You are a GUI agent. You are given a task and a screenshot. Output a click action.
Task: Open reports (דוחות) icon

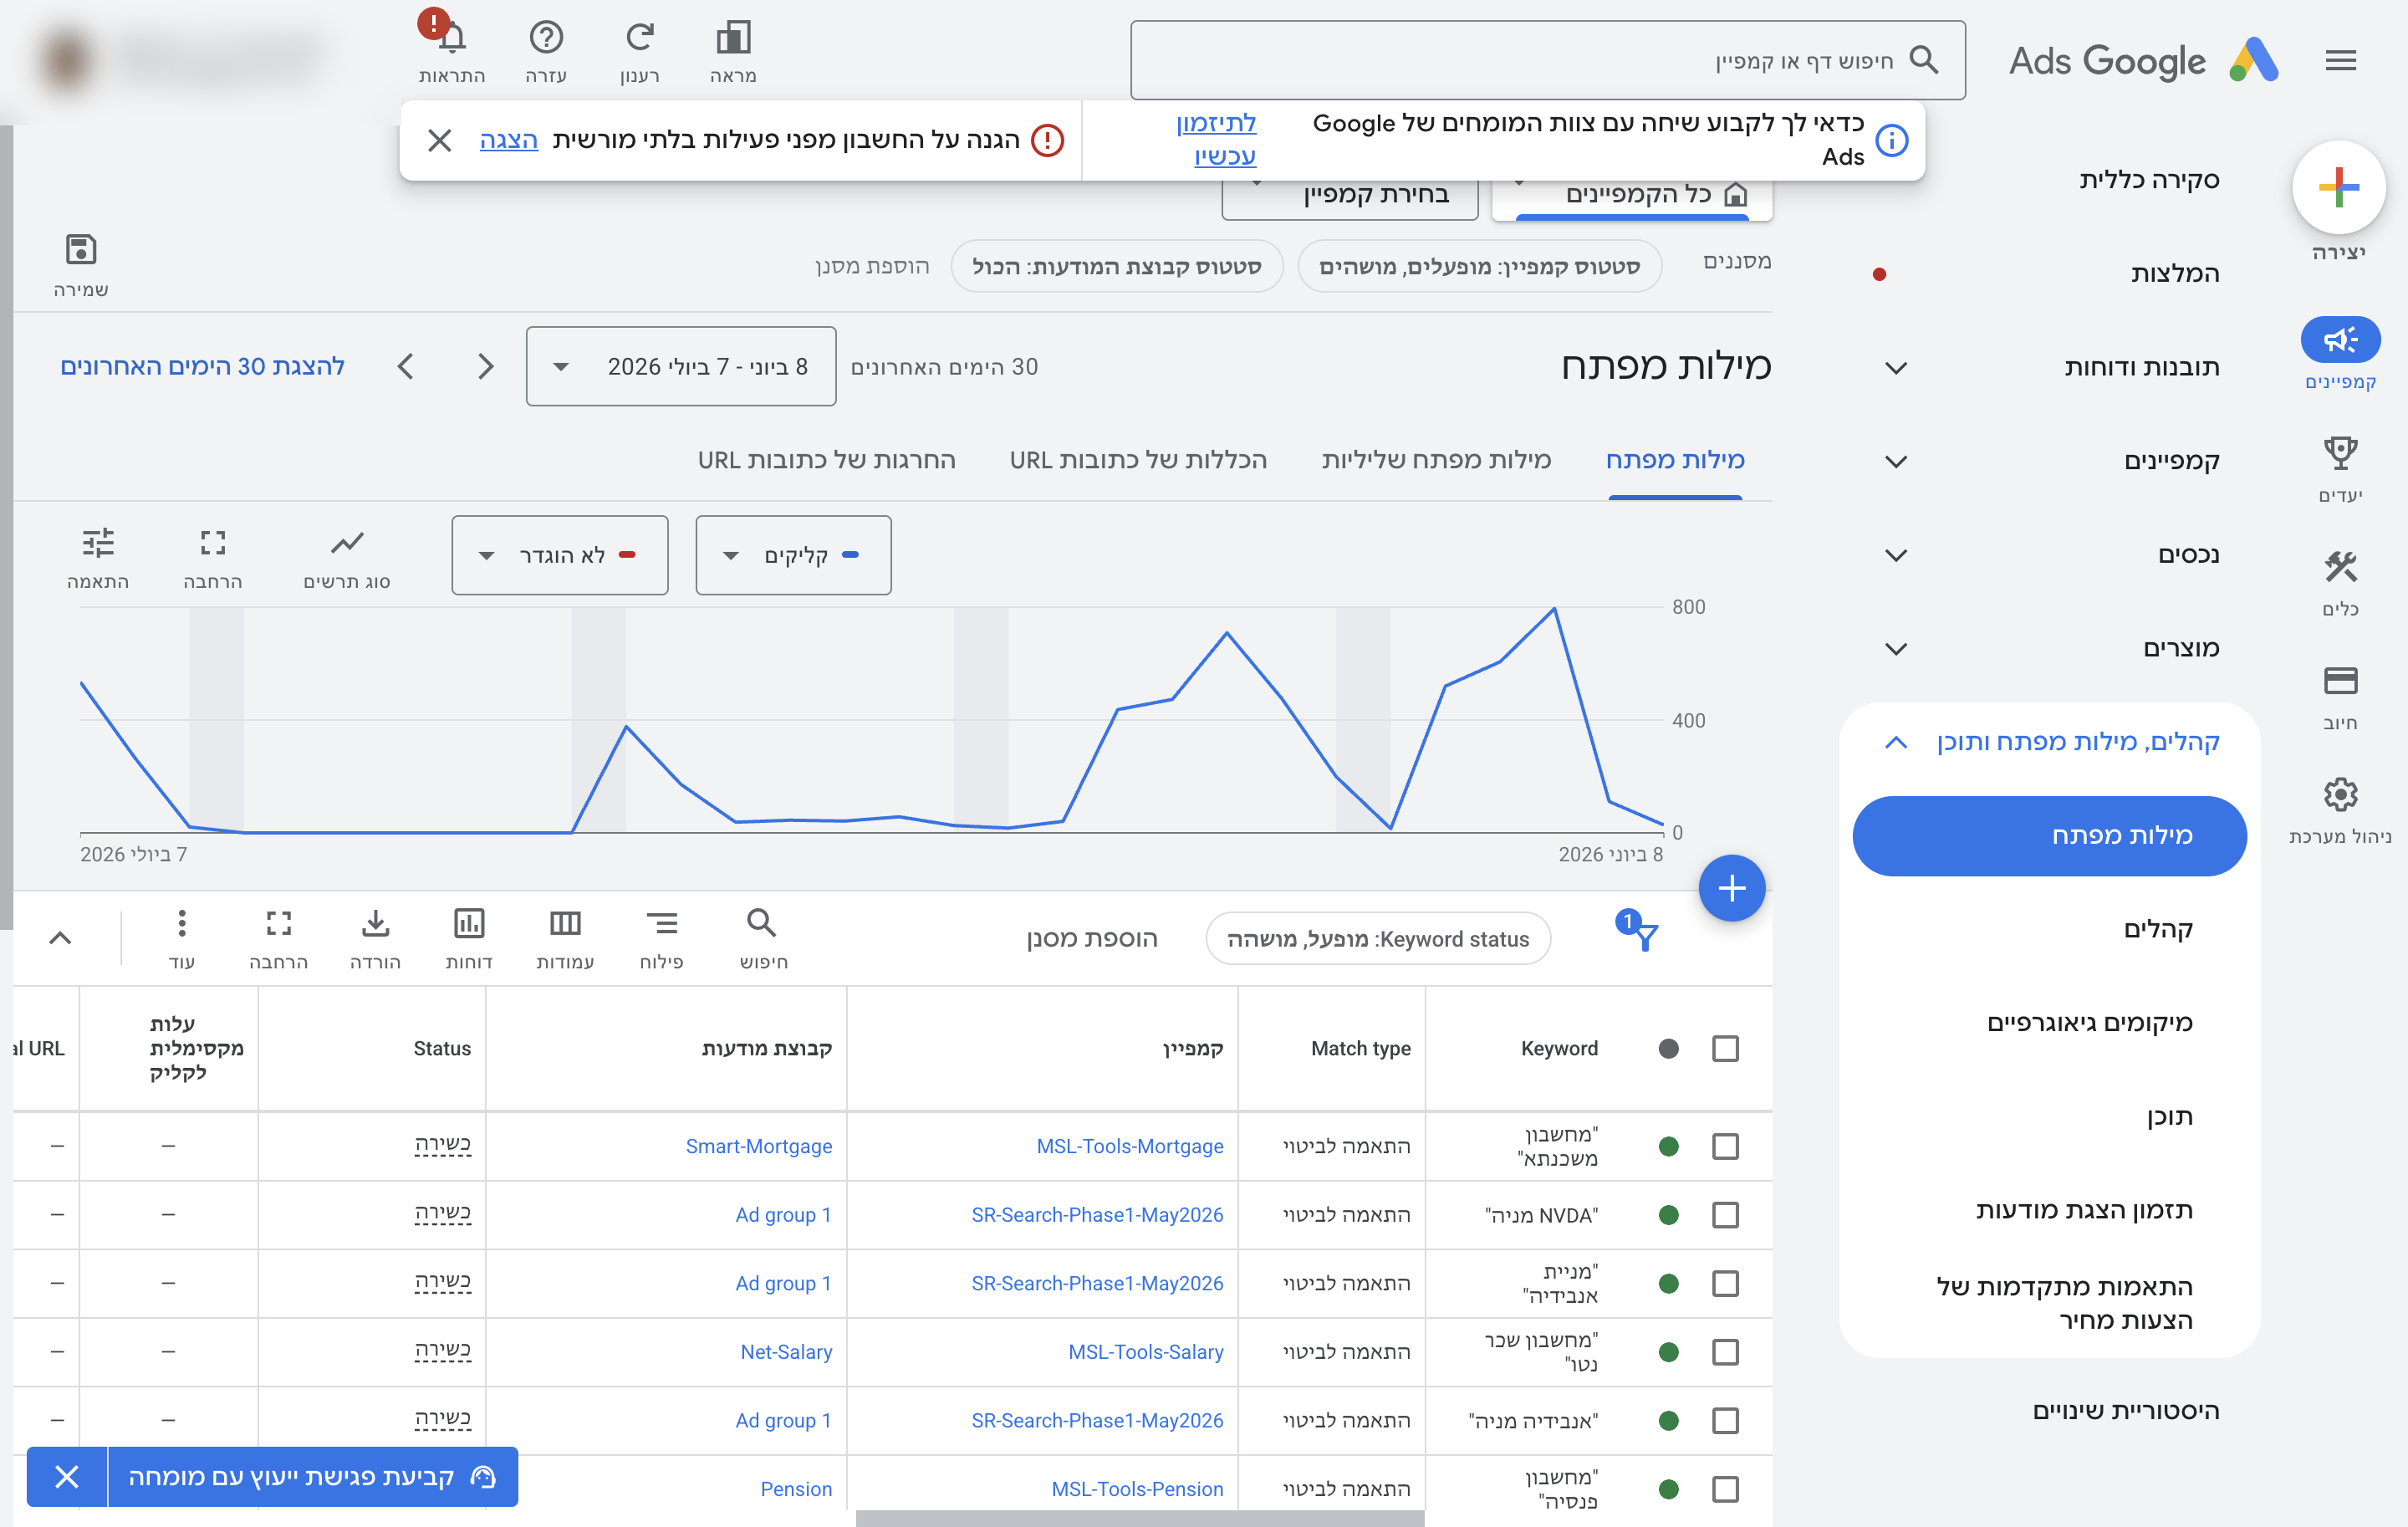(x=469, y=922)
